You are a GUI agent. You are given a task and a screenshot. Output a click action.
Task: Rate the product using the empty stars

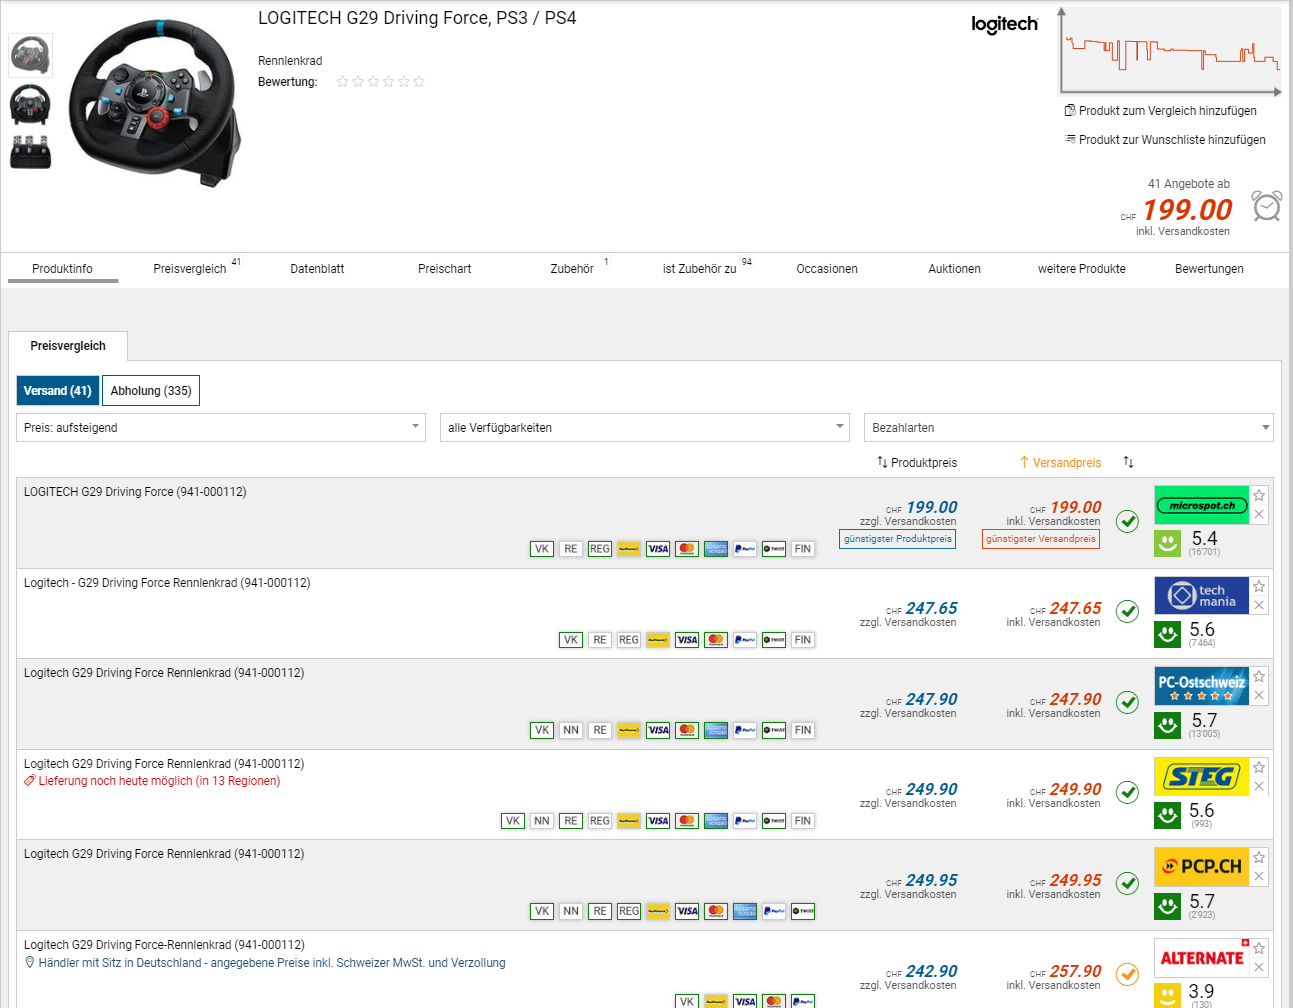381,82
